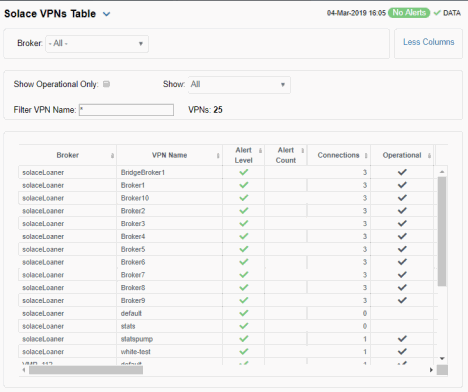Click the Alert Level column sort icon
This screenshot has height=392, width=468.
[260, 151]
